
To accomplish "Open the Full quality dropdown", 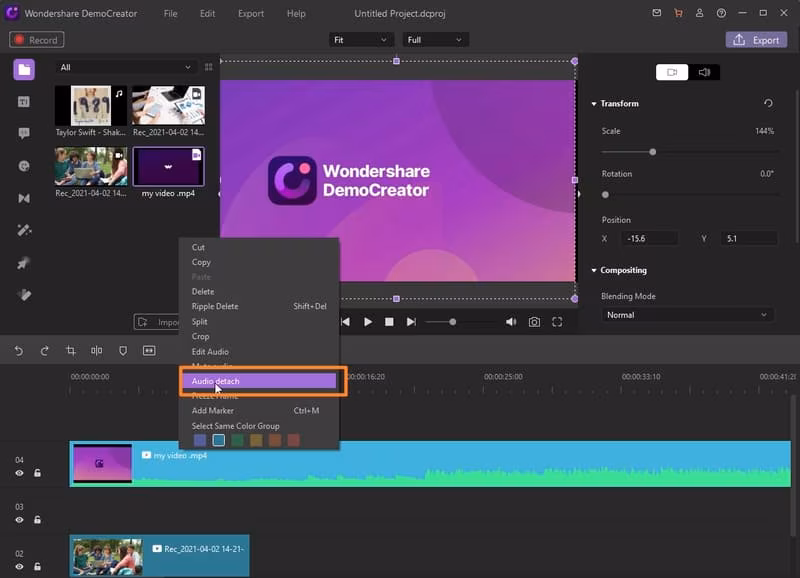I will pyautogui.click(x=435, y=40).
